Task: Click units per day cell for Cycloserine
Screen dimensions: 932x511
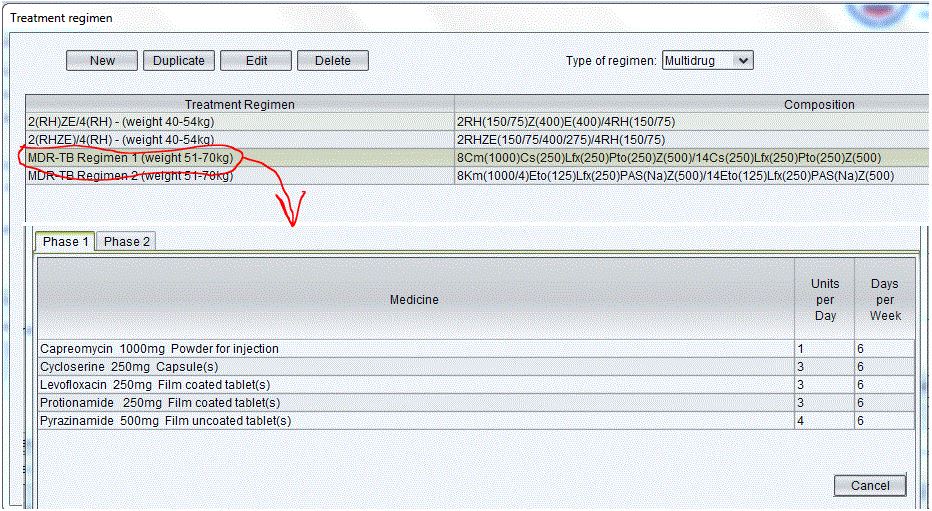Action: [x=824, y=367]
